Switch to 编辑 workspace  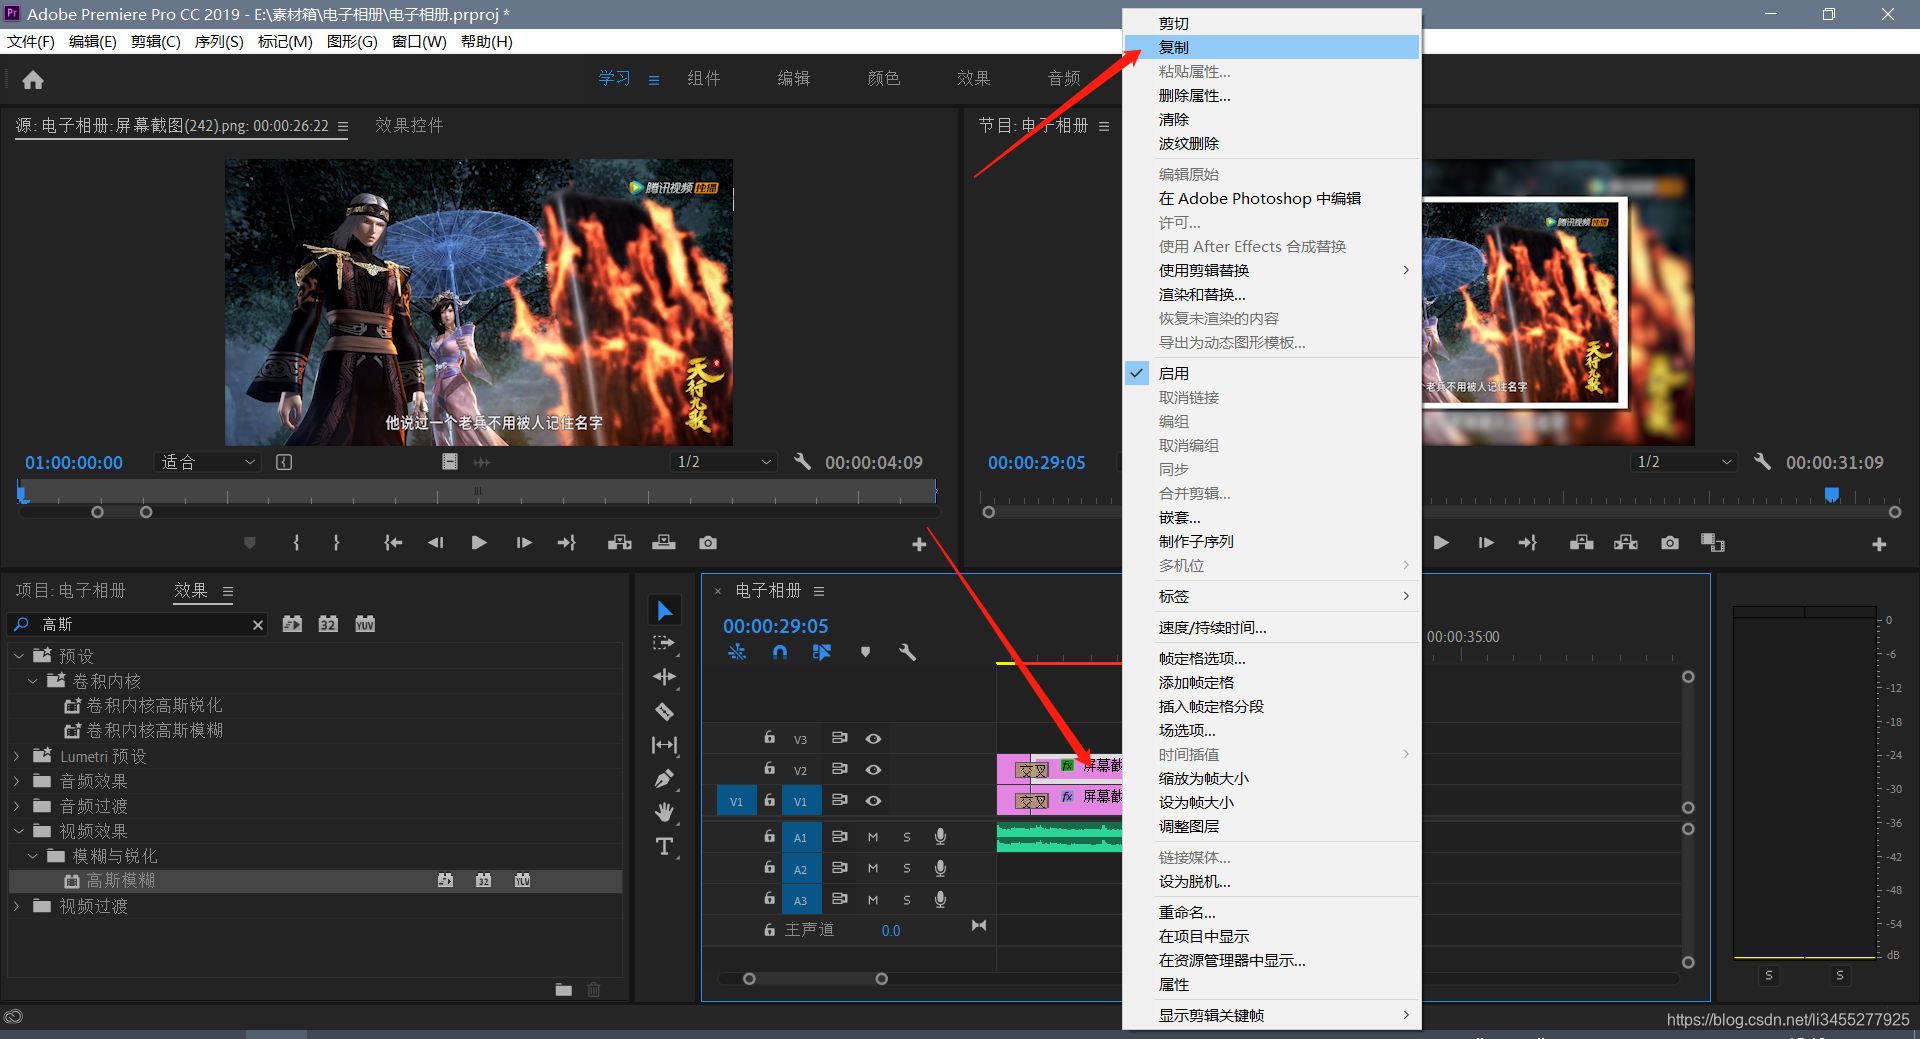[794, 78]
